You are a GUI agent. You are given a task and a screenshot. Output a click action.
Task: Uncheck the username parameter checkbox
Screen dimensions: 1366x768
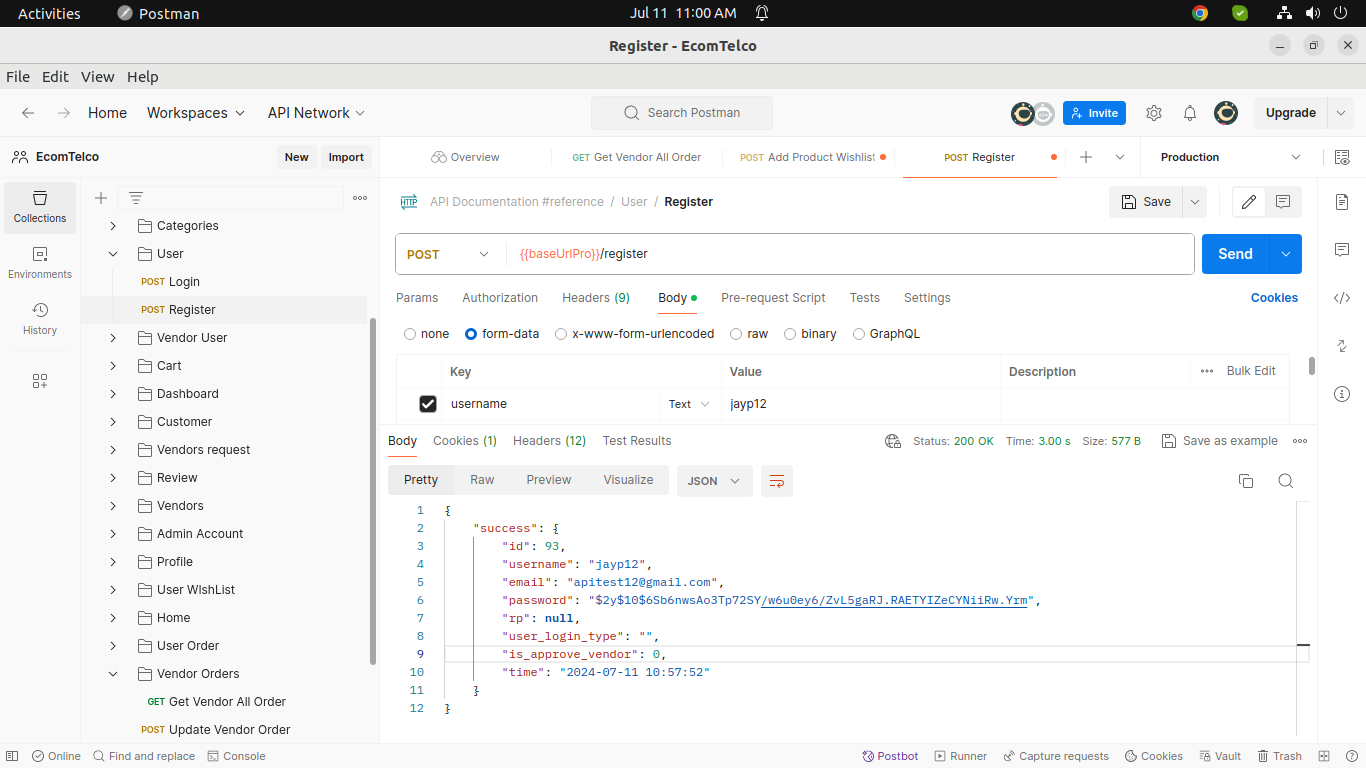[428, 404]
